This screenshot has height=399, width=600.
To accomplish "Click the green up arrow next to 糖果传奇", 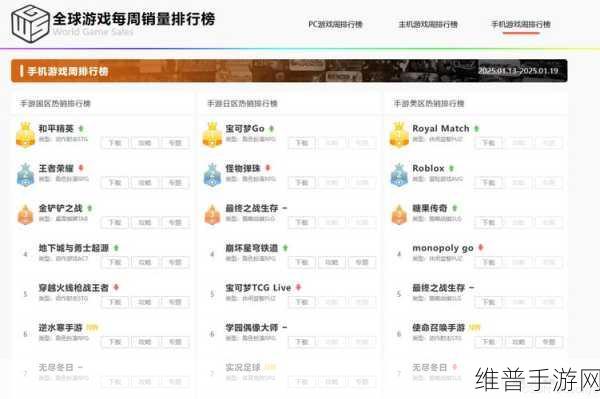I will [x=455, y=208].
